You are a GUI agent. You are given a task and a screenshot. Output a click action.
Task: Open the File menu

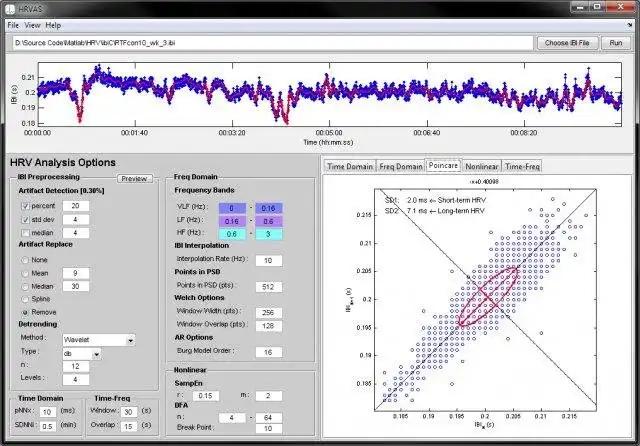[13, 25]
